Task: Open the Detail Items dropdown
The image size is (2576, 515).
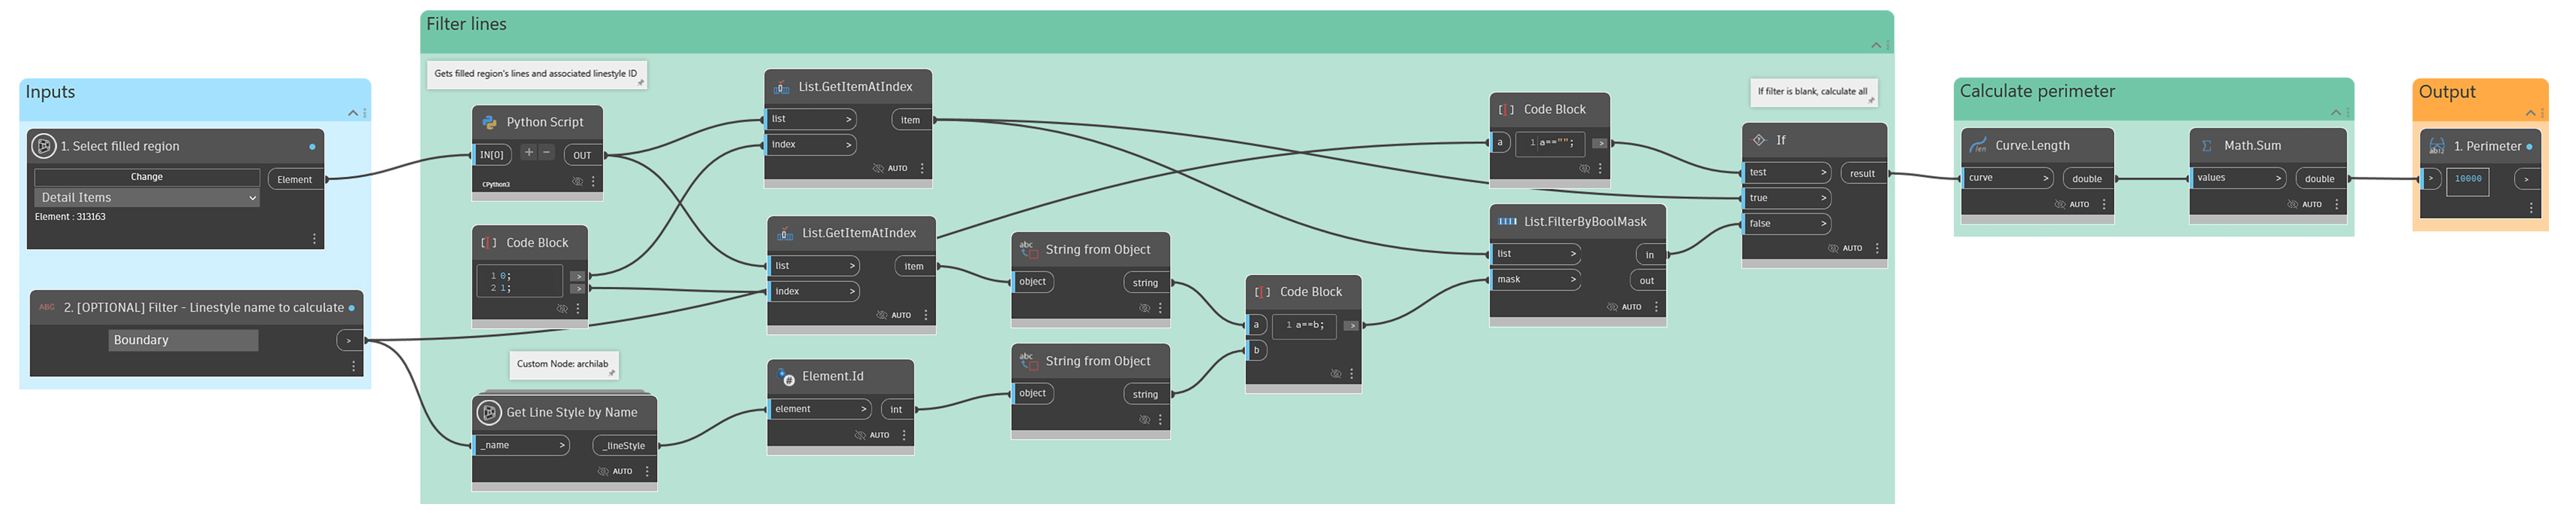Action: 147,198
